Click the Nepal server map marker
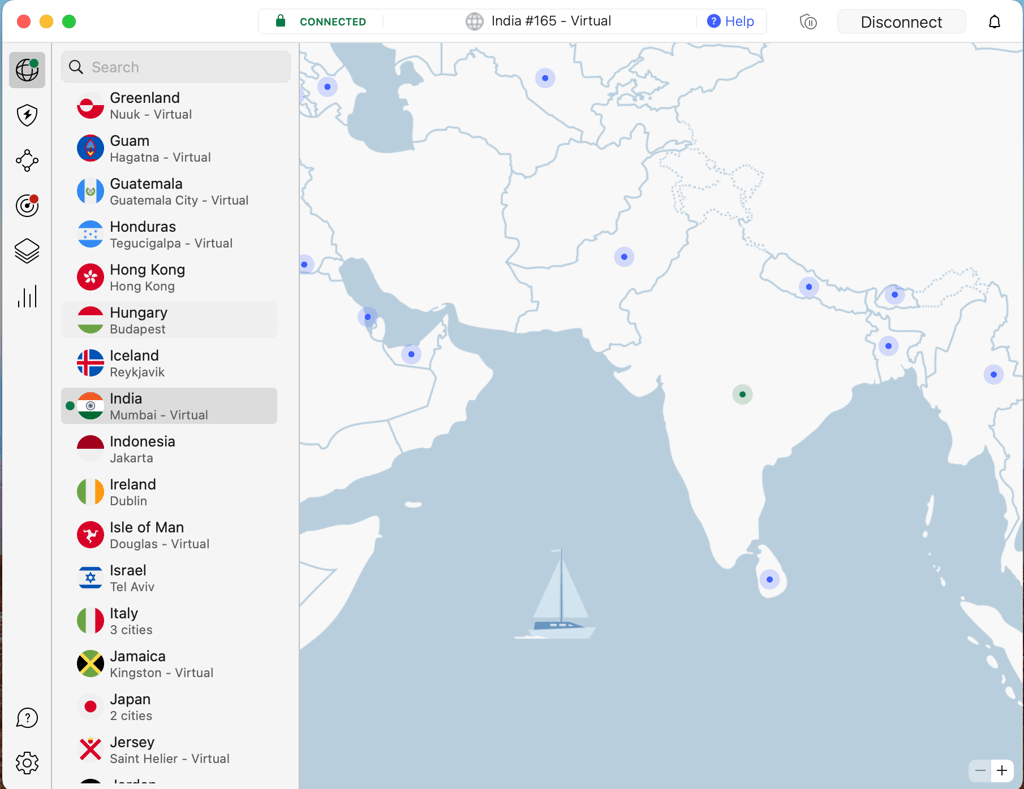The width and height of the screenshot is (1024, 789). click(808, 287)
